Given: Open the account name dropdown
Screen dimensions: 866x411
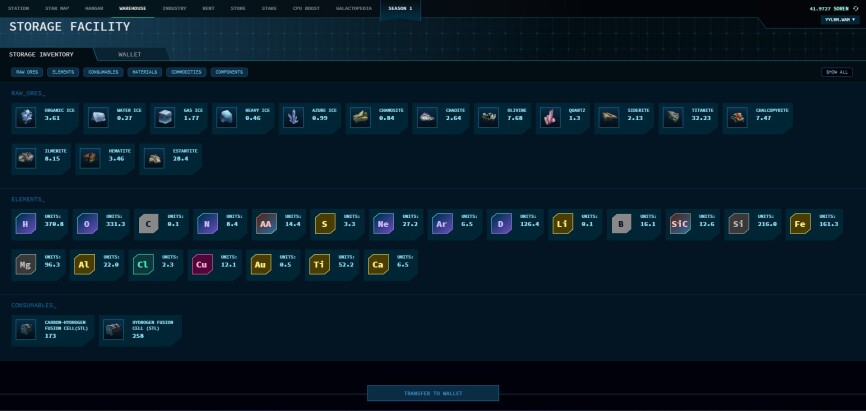Looking at the screenshot, I should (x=840, y=19).
